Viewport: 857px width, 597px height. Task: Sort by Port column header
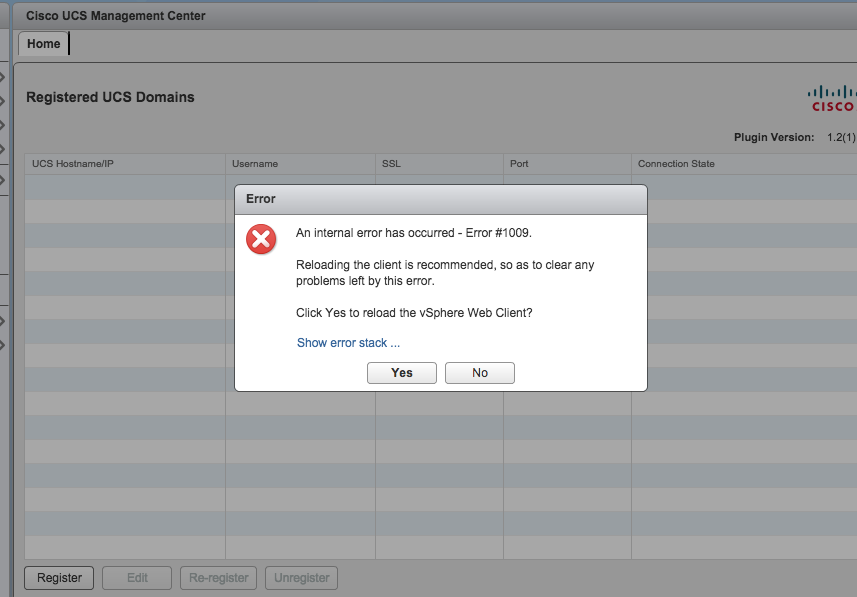567,164
